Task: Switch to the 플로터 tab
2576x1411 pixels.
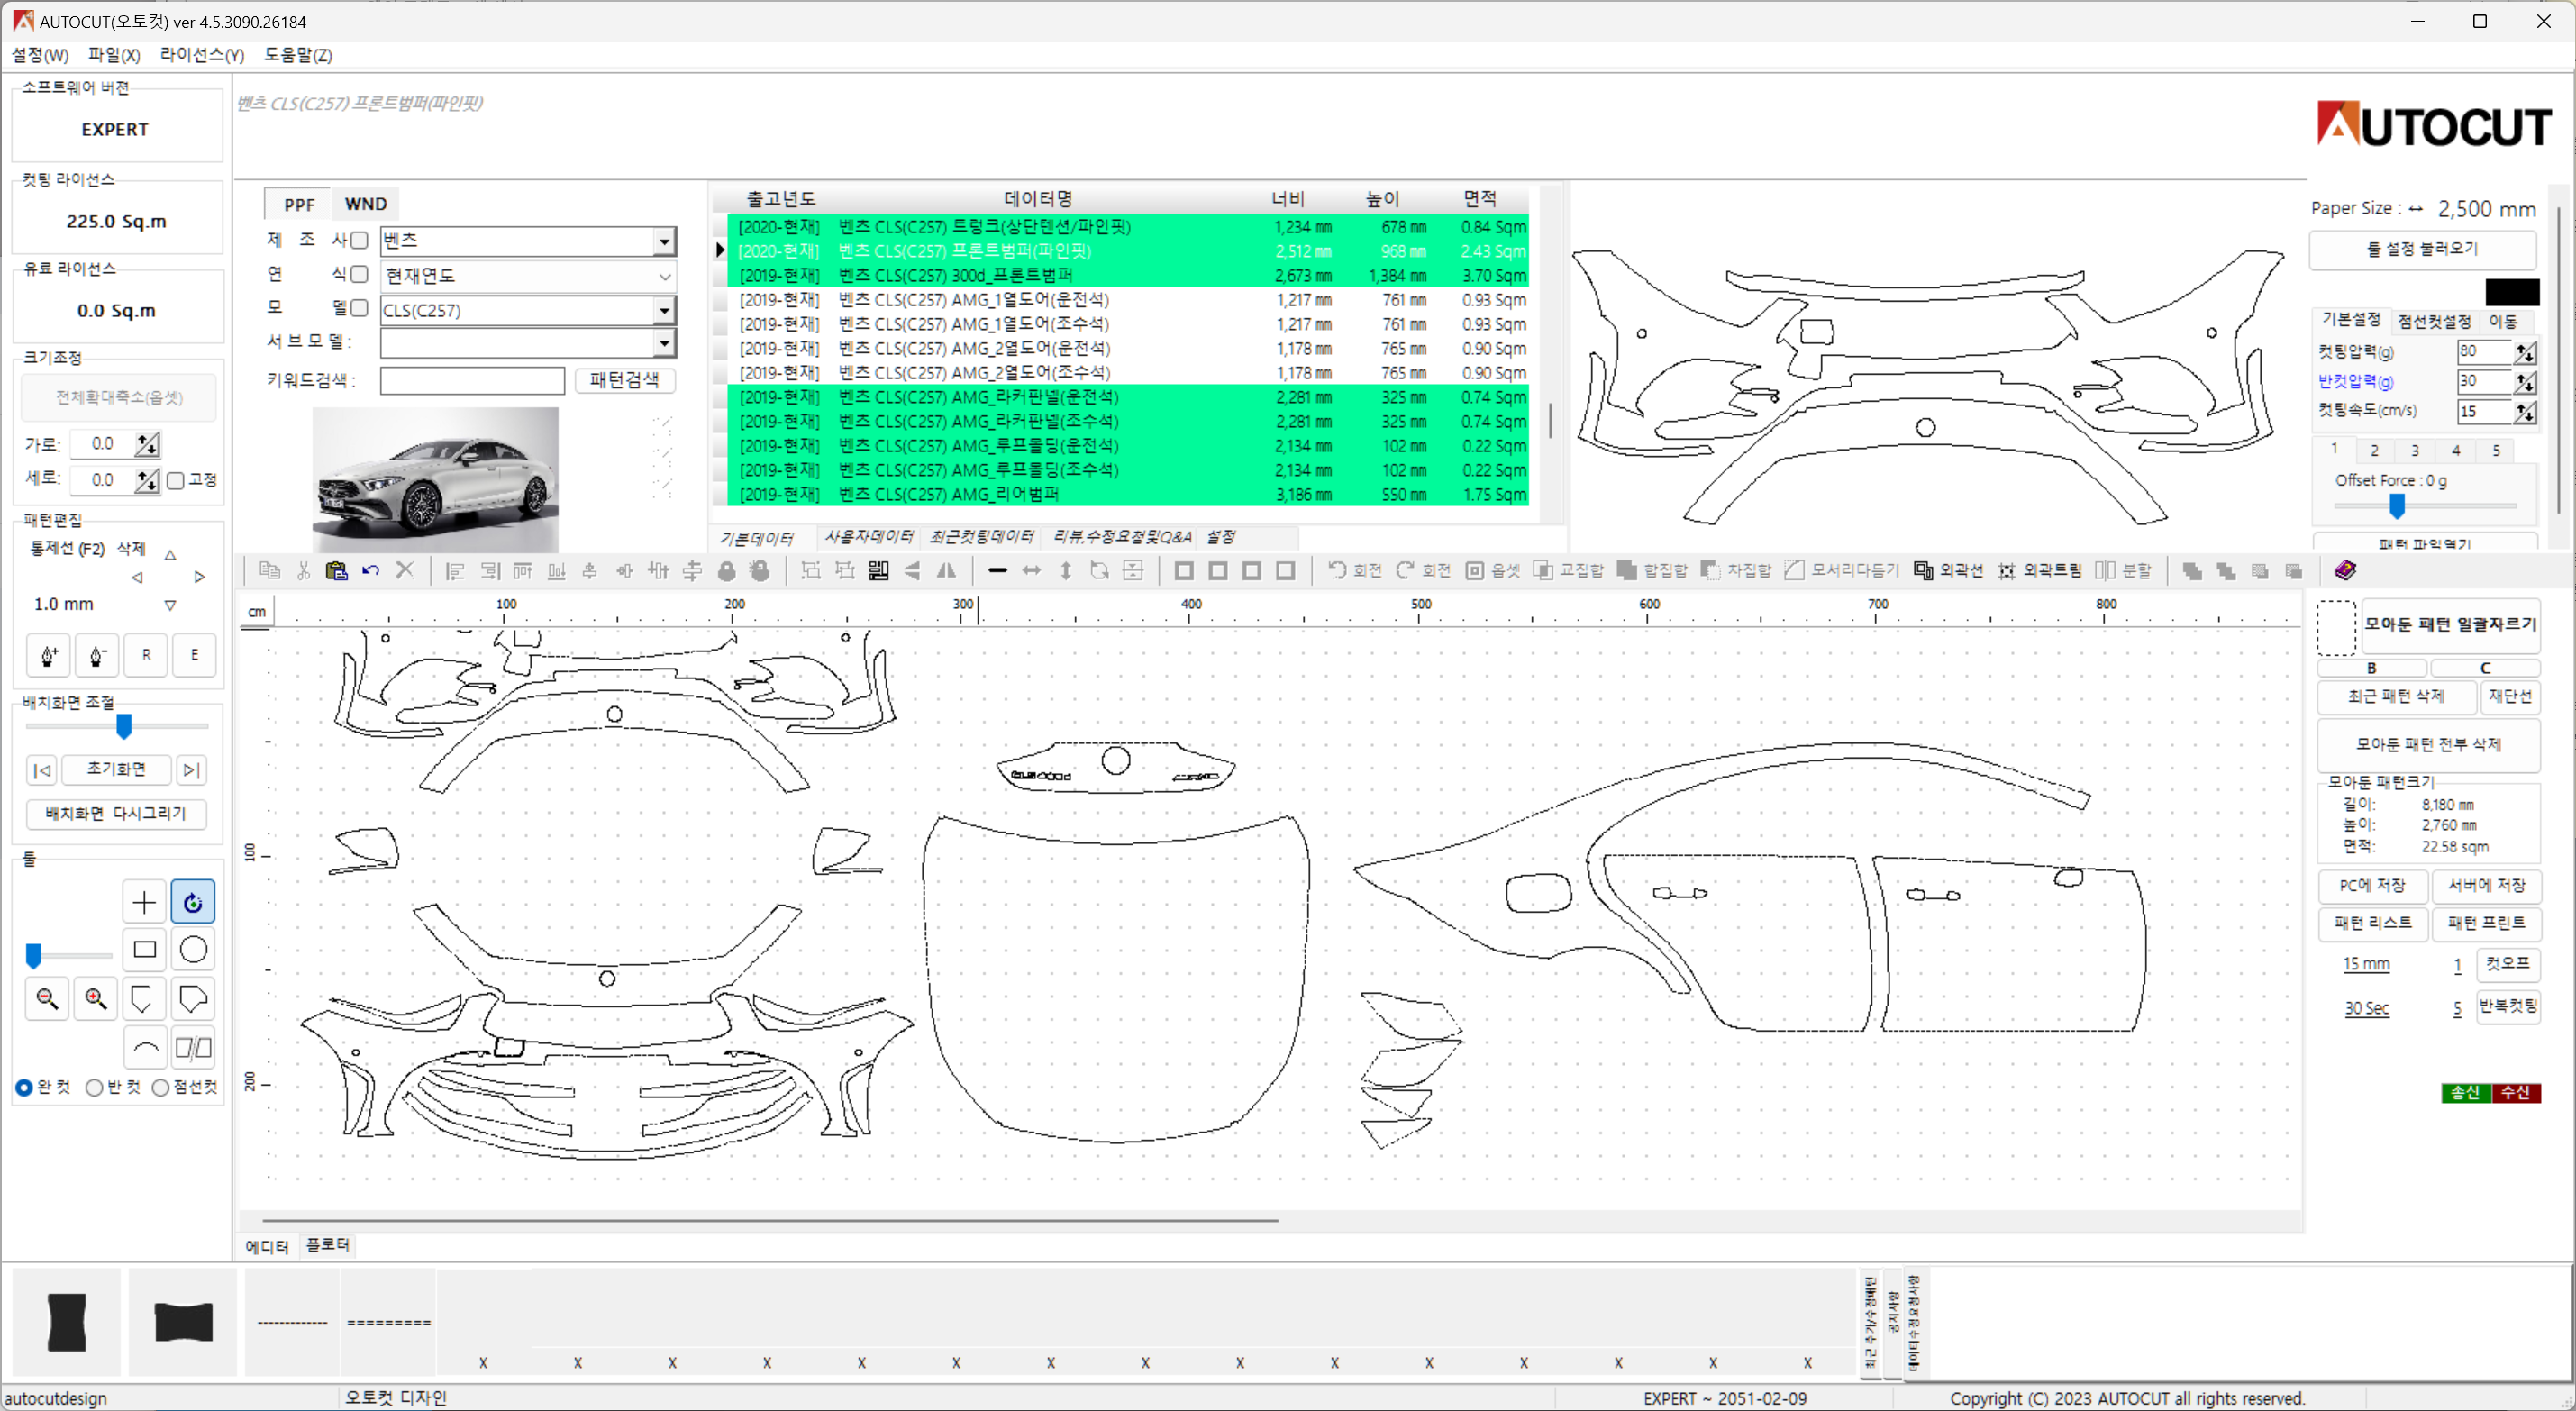Action: click(327, 1245)
